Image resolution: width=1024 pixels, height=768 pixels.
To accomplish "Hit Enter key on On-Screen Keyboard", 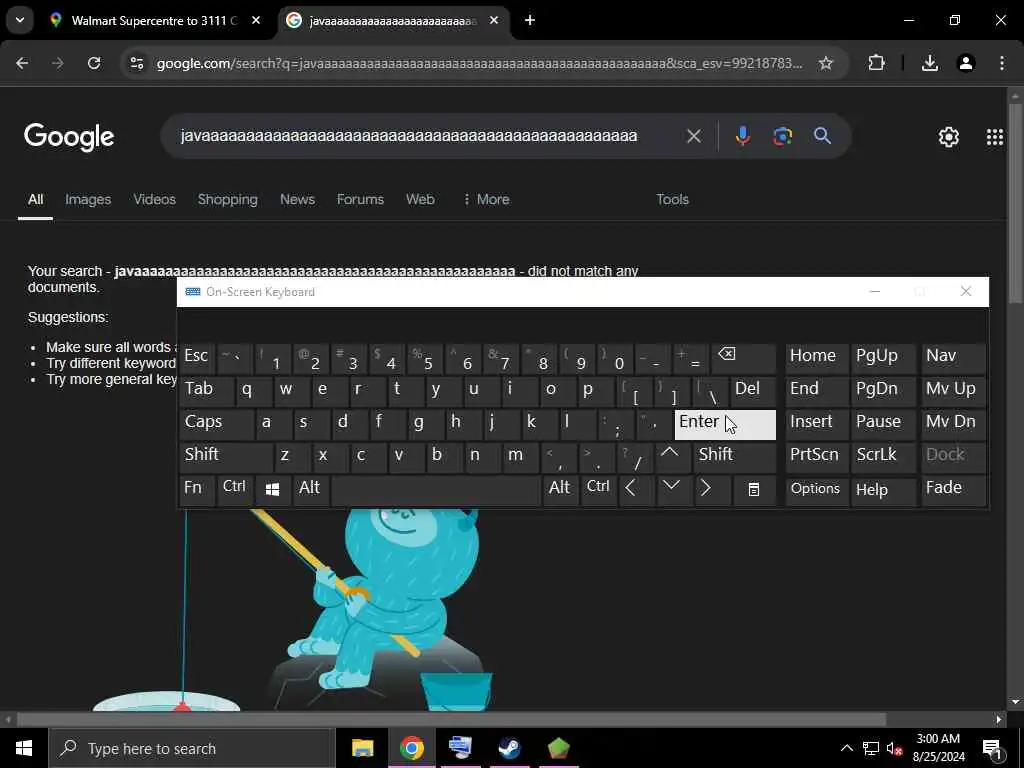I will pos(725,424).
